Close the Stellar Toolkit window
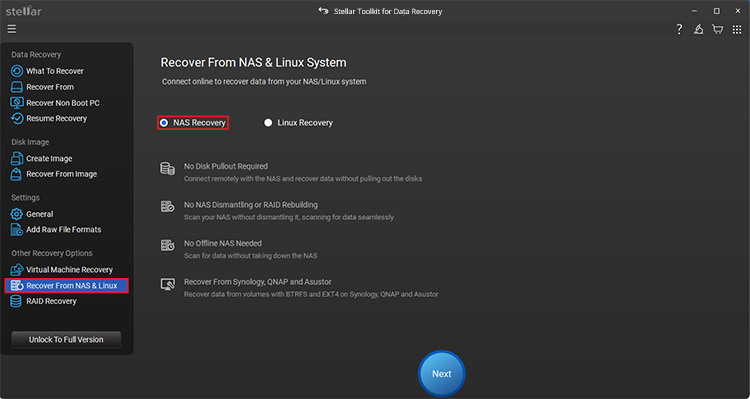750x399 pixels. (738, 11)
